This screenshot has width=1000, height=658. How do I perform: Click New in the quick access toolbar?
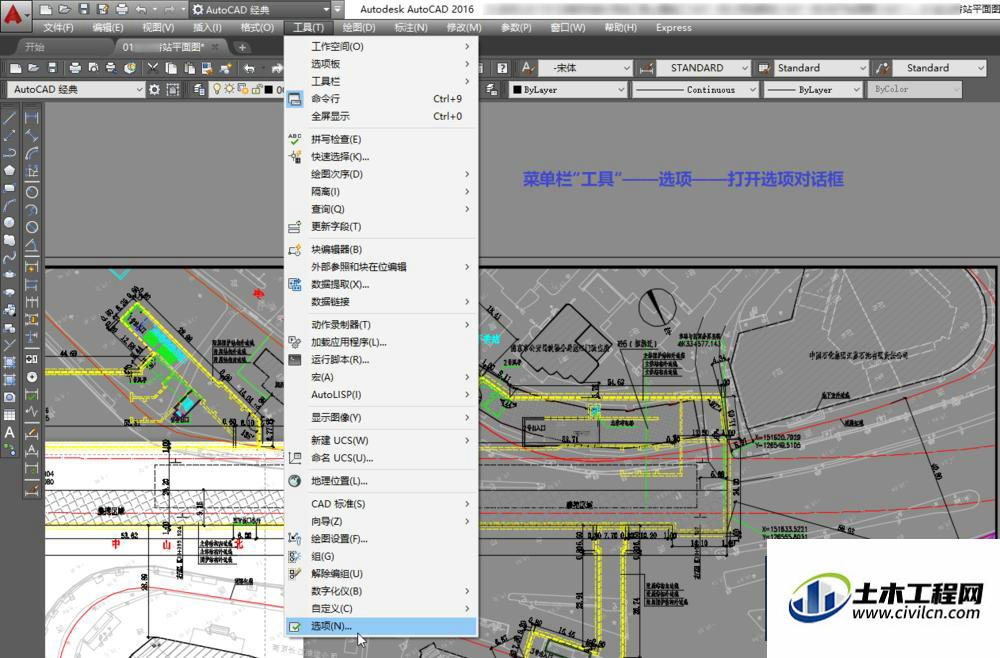click(x=45, y=10)
